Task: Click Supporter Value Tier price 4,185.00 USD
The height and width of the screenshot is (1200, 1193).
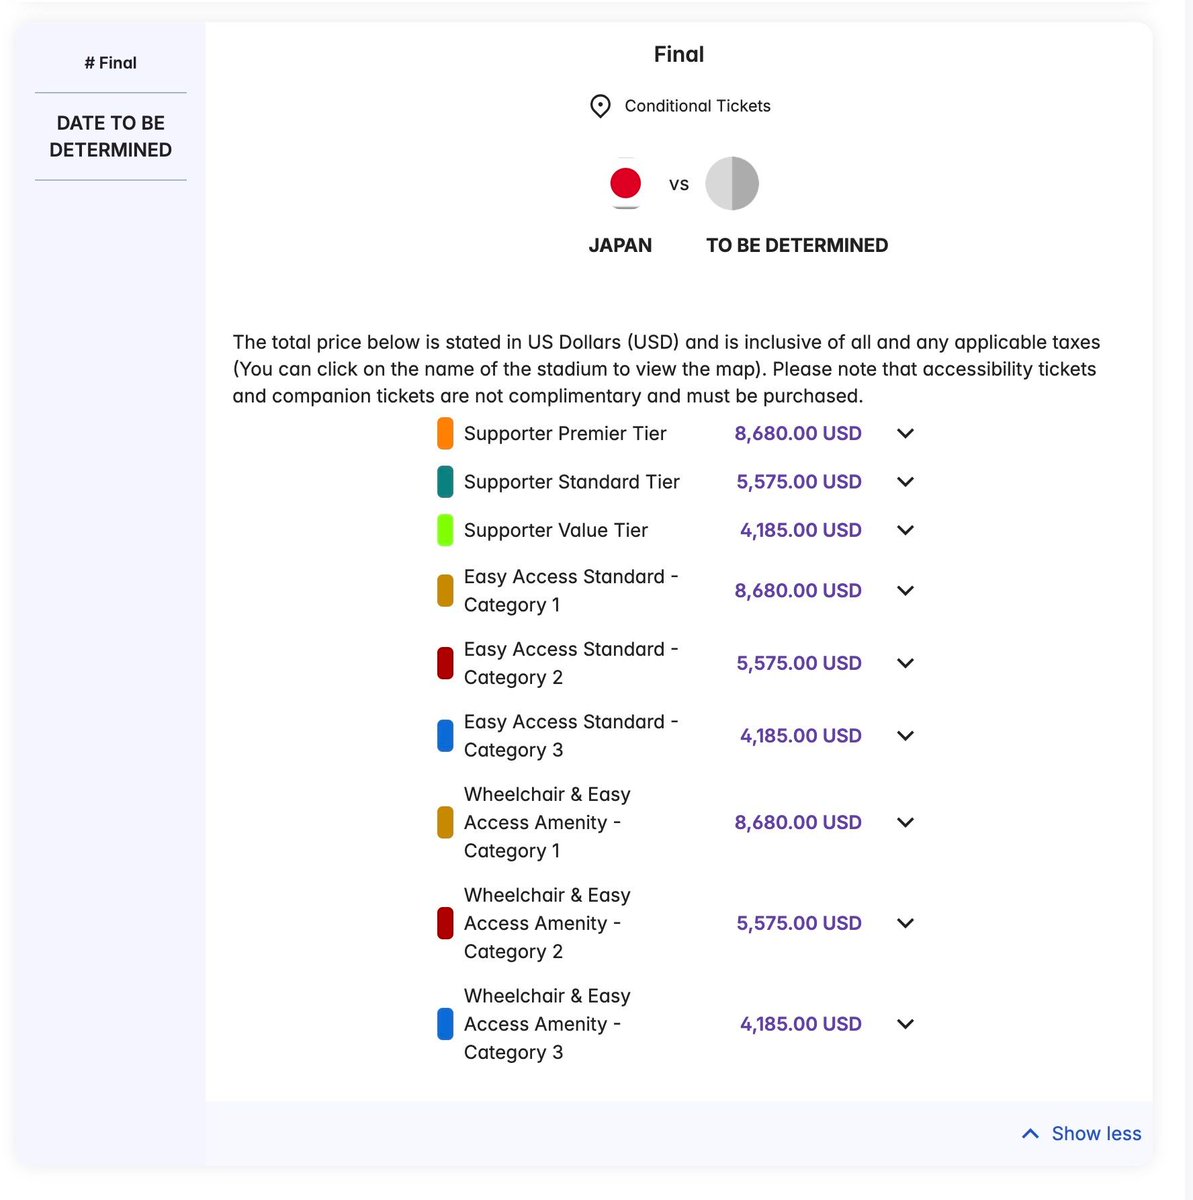Action: [801, 530]
